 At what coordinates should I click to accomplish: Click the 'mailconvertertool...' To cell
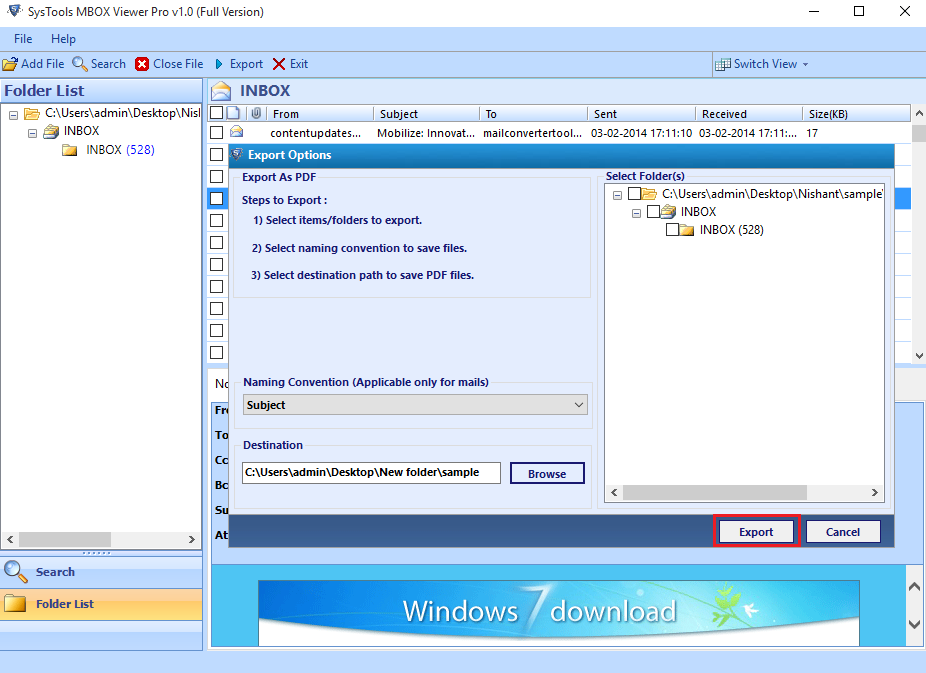point(532,133)
